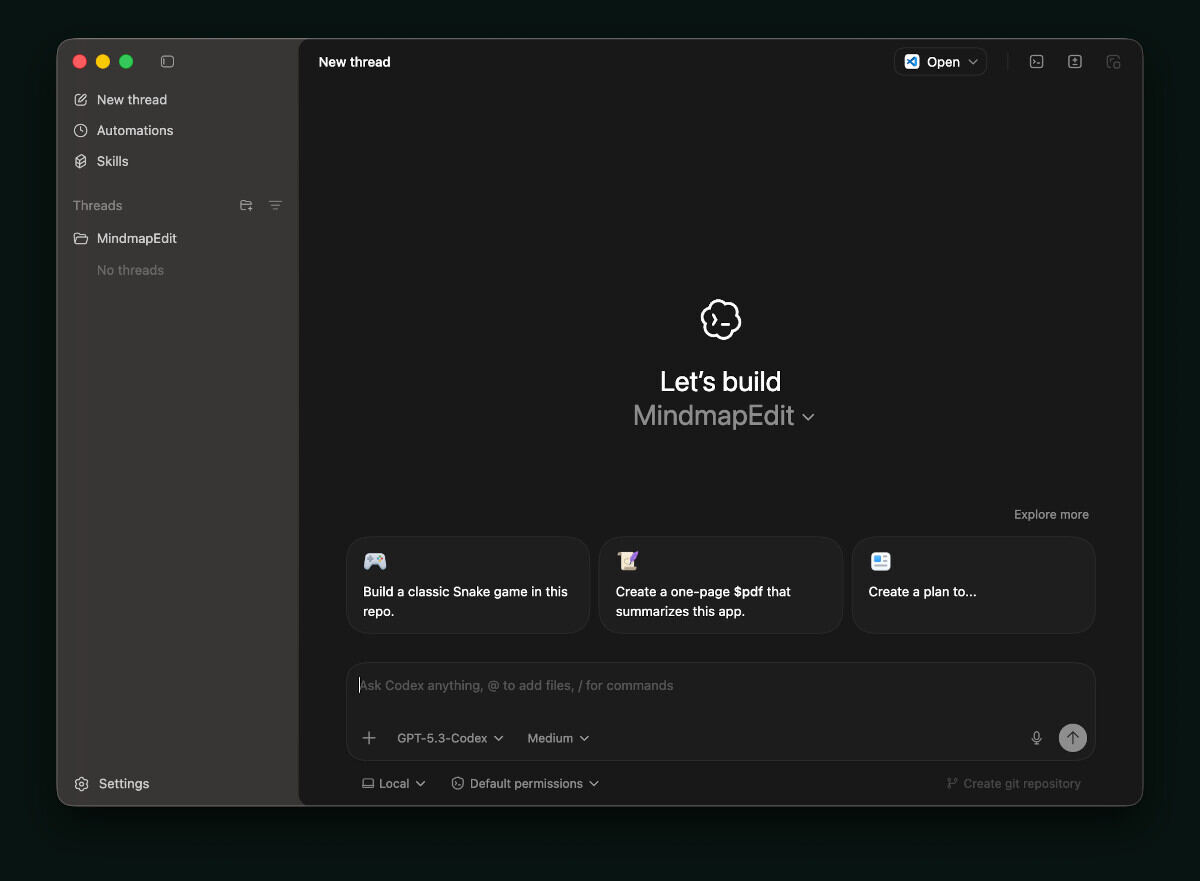
Task: Open the Local environment dropdown
Action: pyautogui.click(x=394, y=784)
